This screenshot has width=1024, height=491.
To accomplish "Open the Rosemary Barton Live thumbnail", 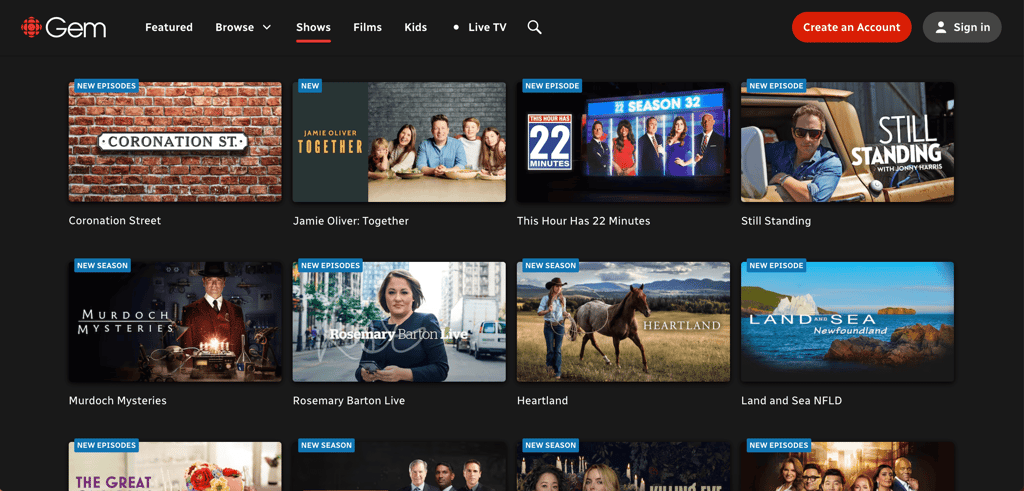I will click(x=399, y=322).
